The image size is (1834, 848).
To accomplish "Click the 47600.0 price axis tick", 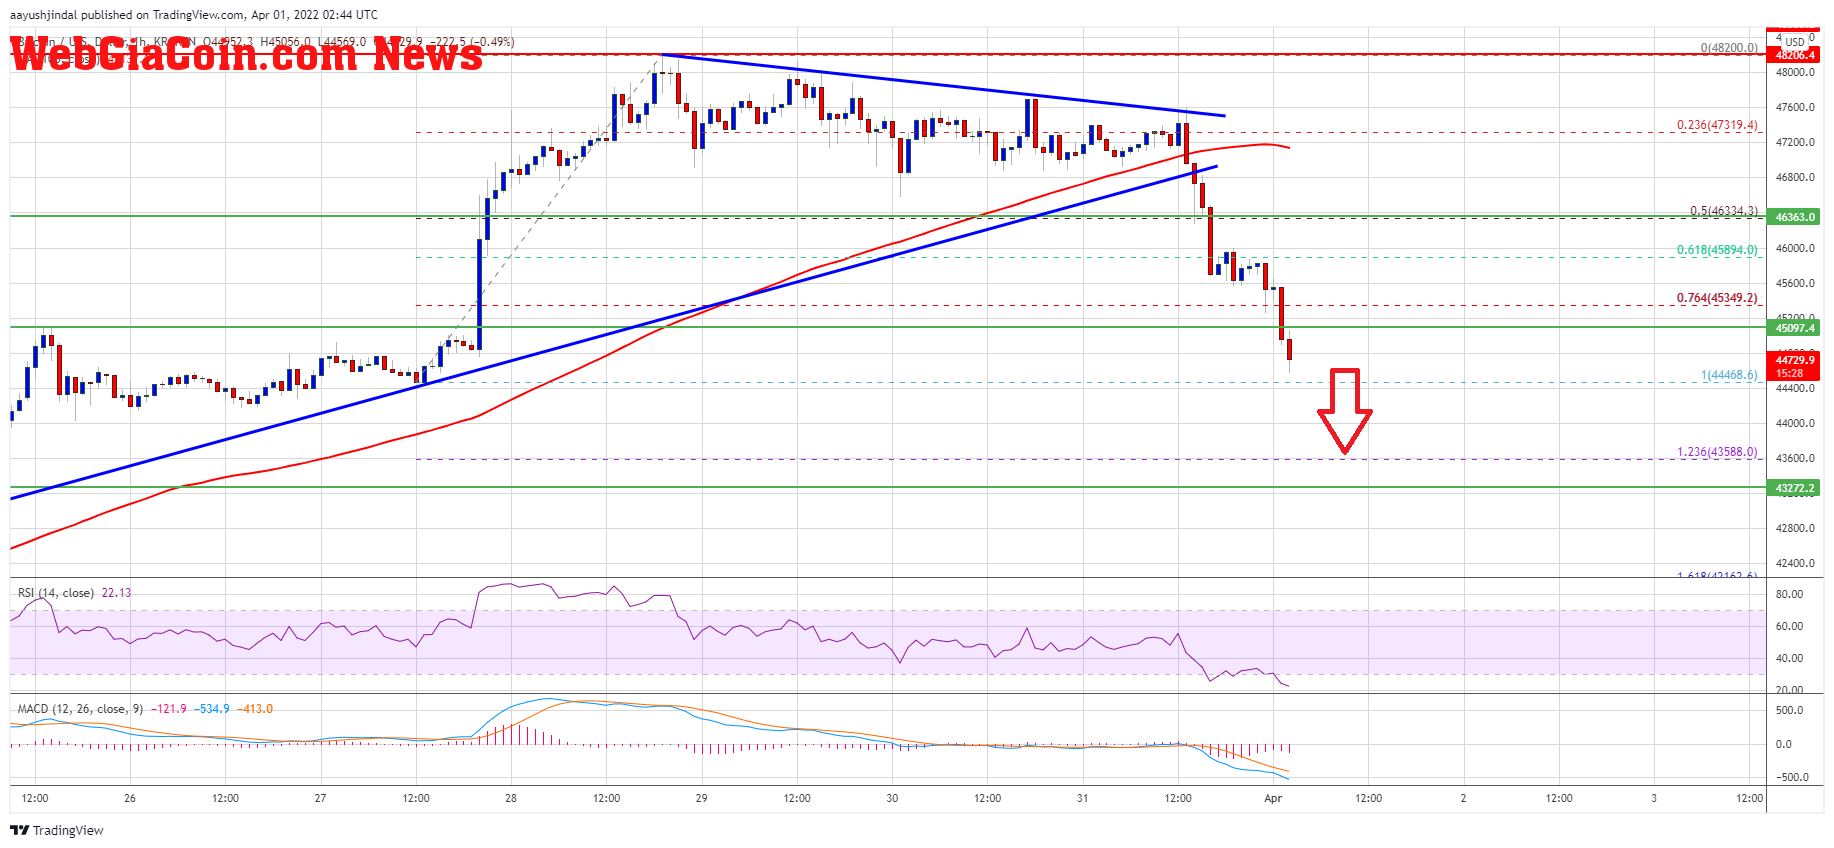I will 1795,107.
